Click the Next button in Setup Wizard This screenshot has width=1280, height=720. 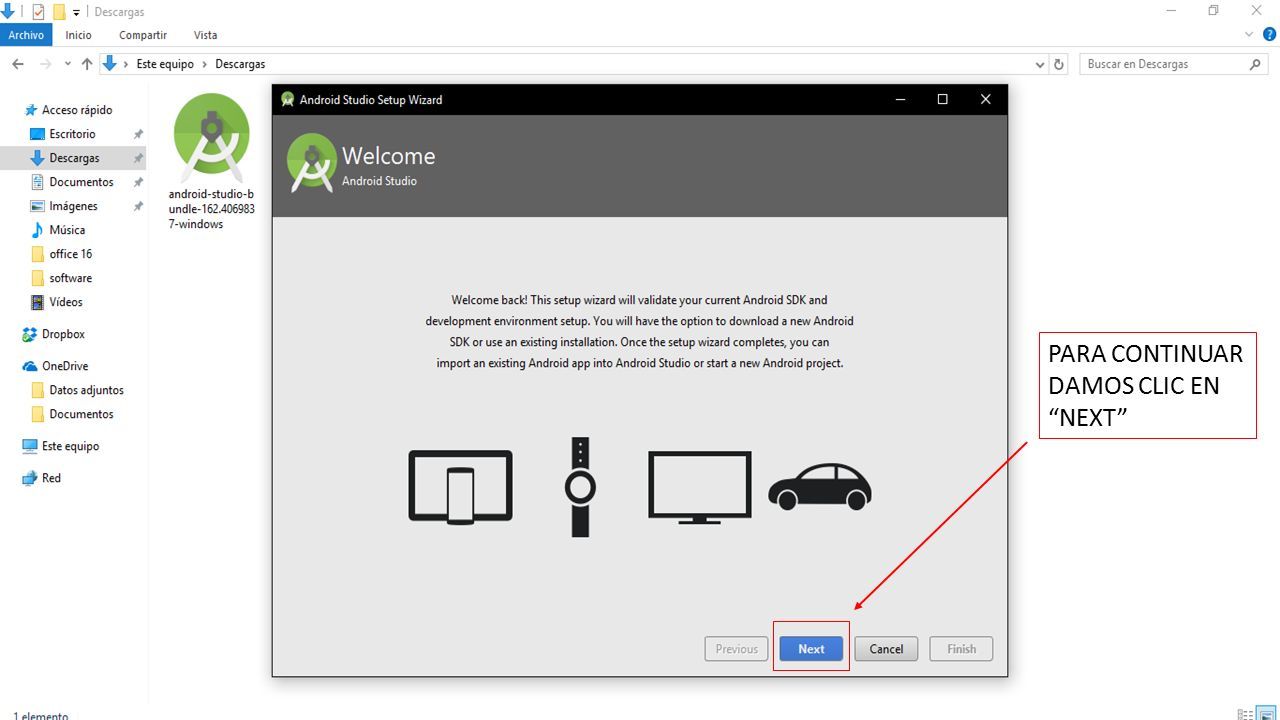pos(811,649)
